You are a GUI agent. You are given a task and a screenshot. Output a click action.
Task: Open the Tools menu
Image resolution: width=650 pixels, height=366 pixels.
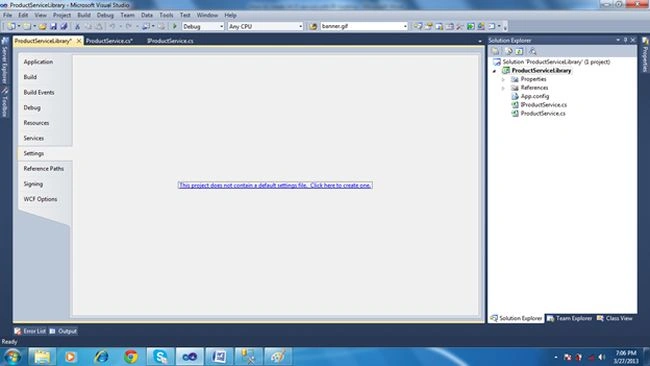point(166,15)
